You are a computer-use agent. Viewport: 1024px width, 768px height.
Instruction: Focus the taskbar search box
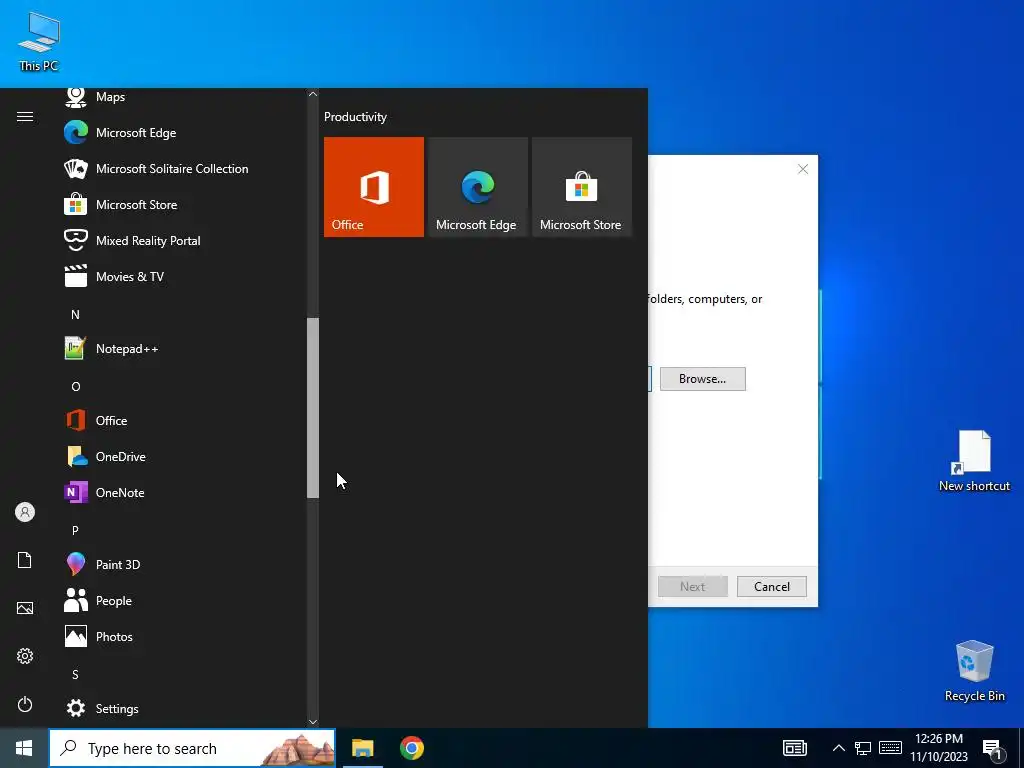(192, 748)
